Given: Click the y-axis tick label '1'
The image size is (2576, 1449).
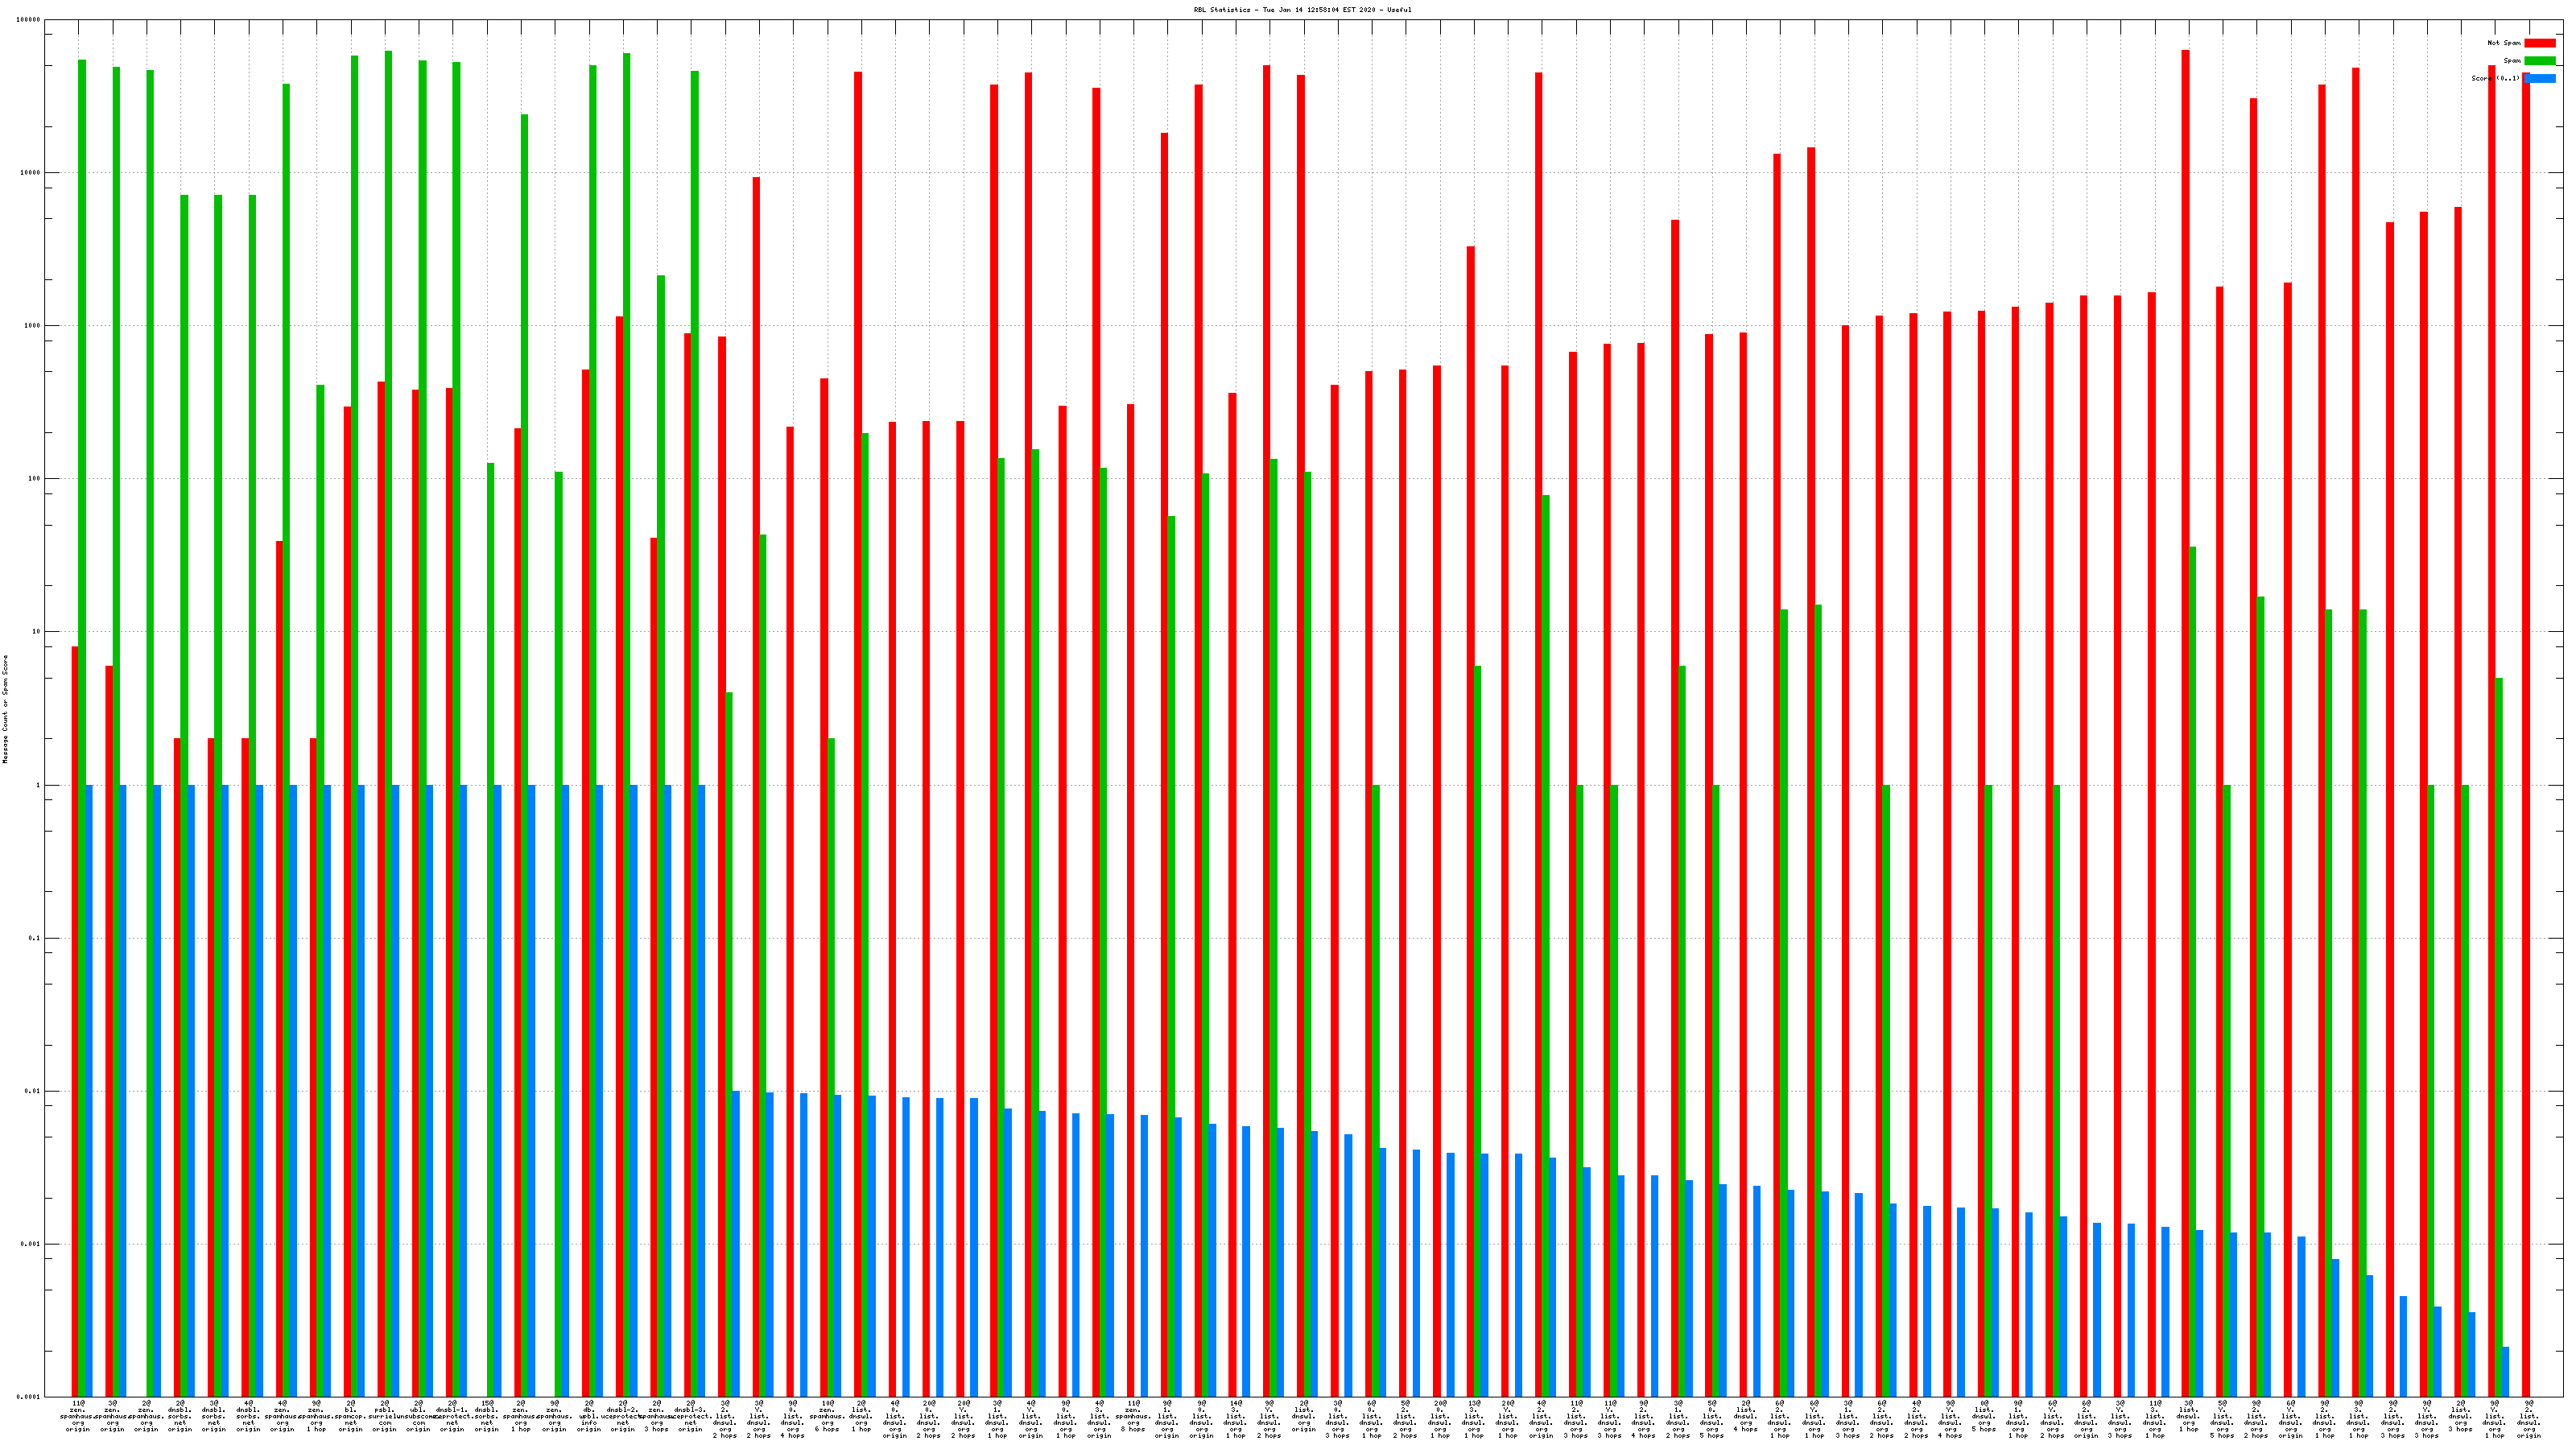Looking at the screenshot, I should click(38, 785).
